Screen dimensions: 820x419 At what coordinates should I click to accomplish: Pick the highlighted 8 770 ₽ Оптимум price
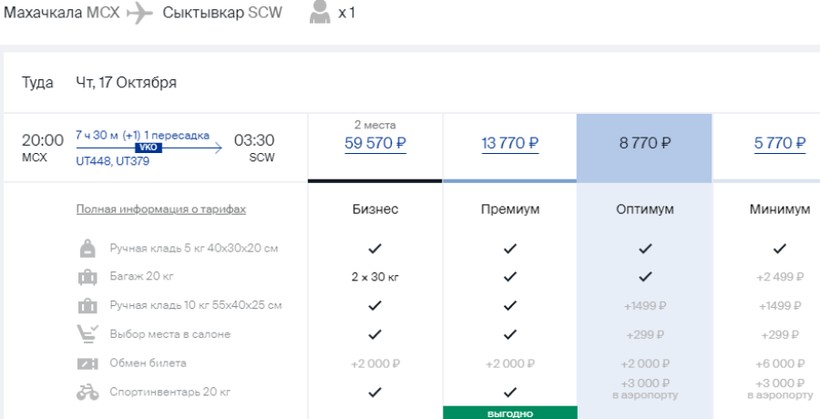point(645,143)
